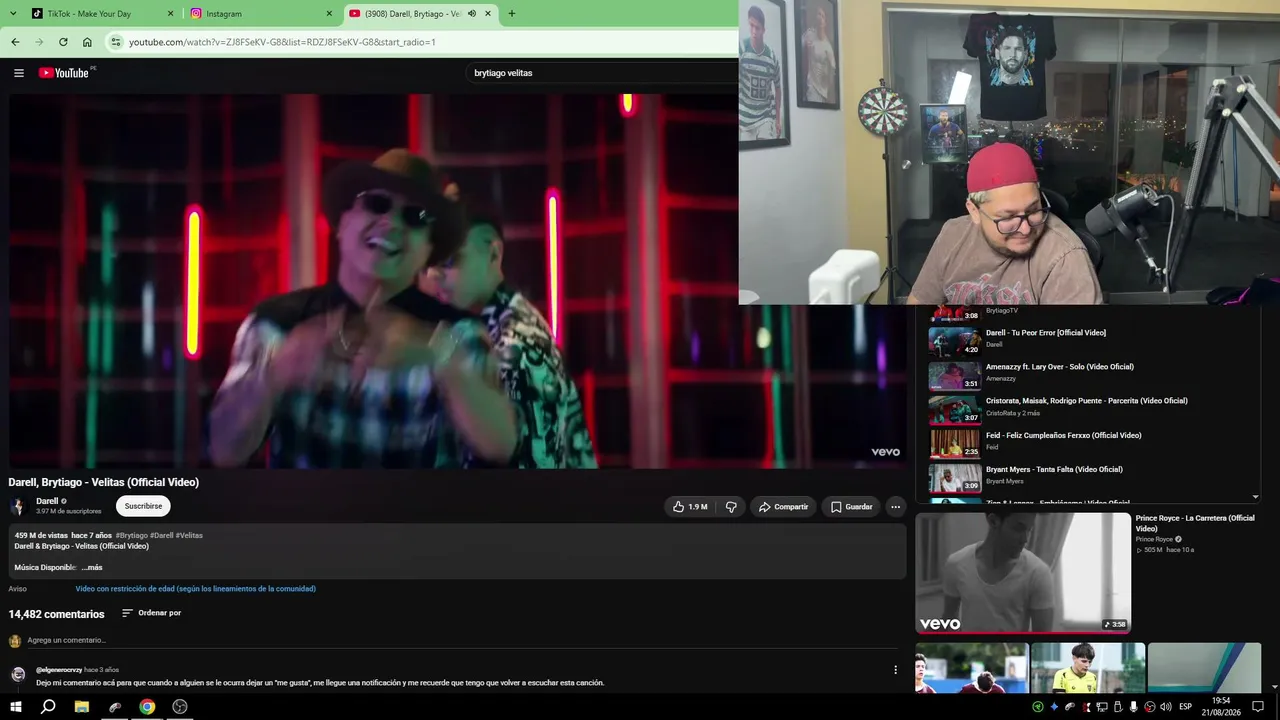Go to the YouTube home logo
This screenshot has height=720, width=1280.
click(64, 73)
